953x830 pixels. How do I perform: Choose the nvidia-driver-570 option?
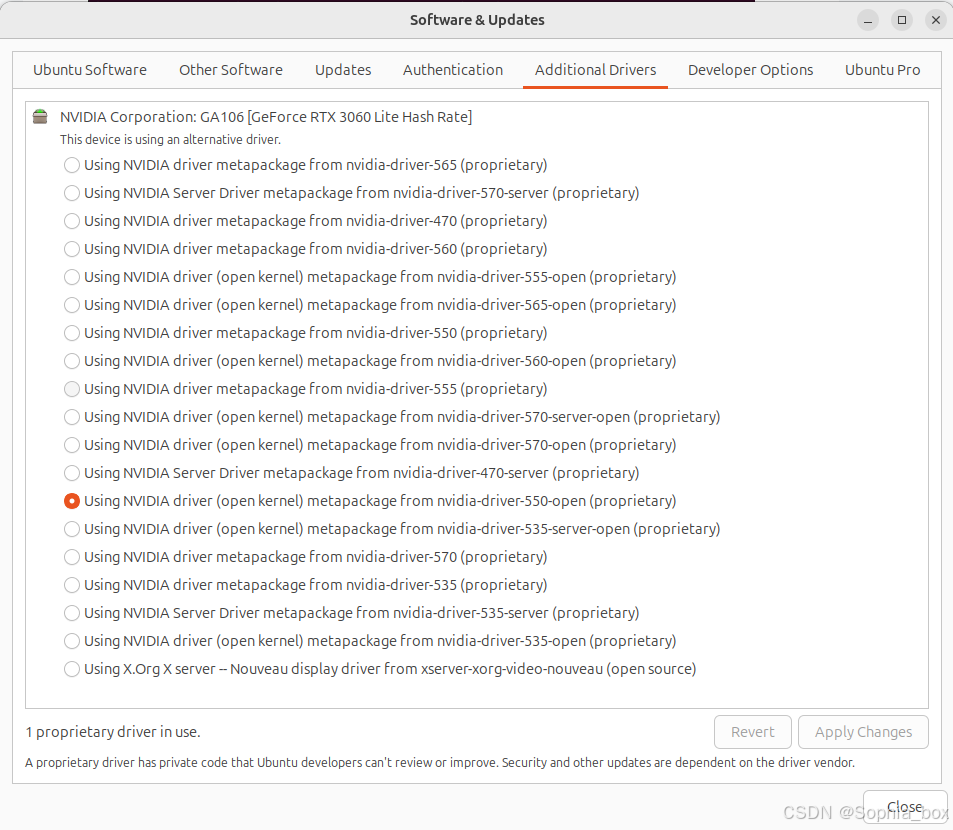click(306, 557)
